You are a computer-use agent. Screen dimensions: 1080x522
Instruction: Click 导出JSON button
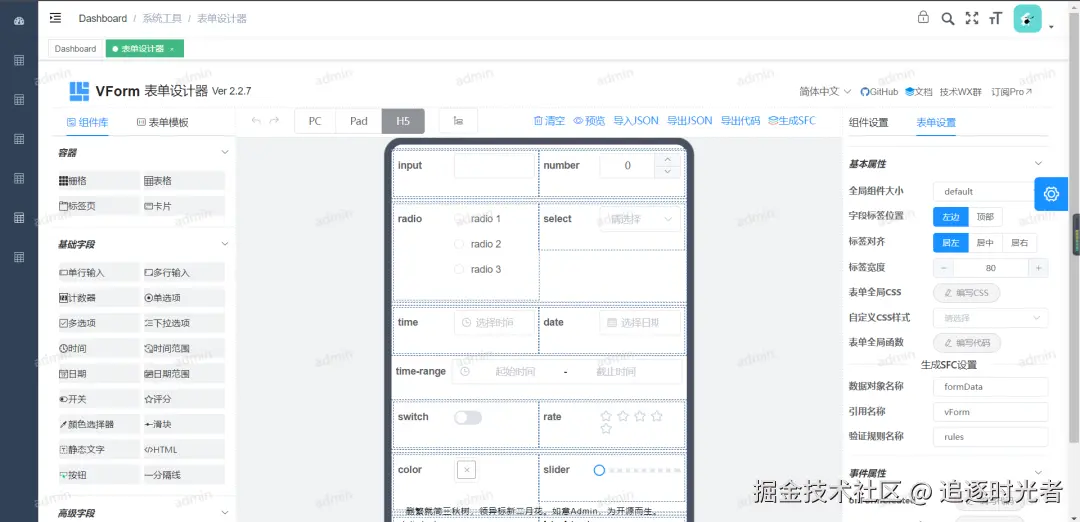tap(689, 121)
